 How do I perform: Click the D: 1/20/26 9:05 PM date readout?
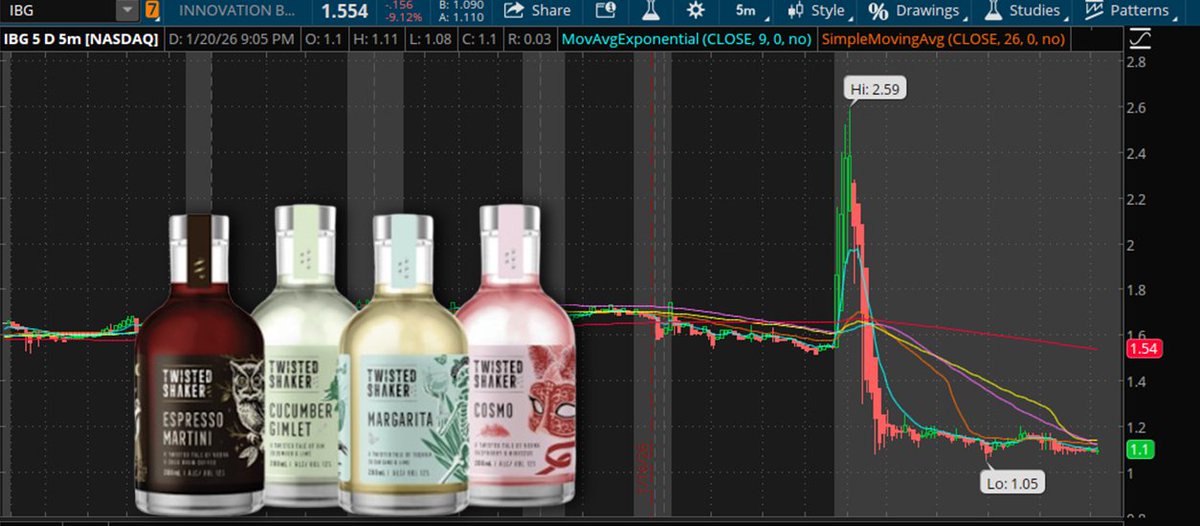coord(231,40)
